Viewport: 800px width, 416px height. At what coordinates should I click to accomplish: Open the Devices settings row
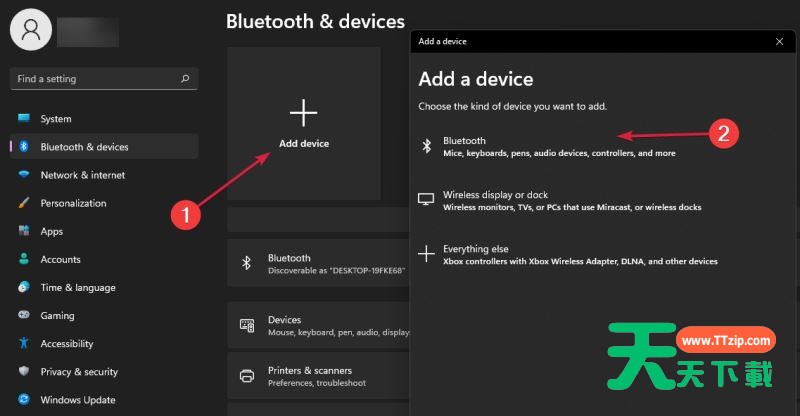pos(320,325)
